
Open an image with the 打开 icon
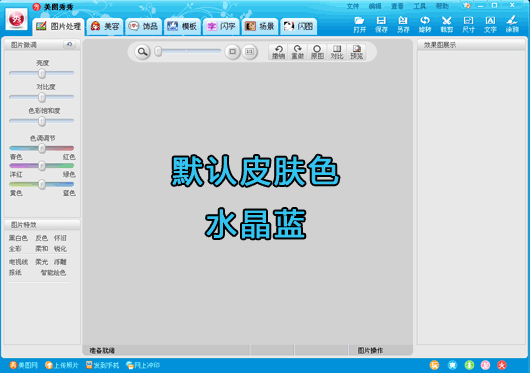point(359,24)
